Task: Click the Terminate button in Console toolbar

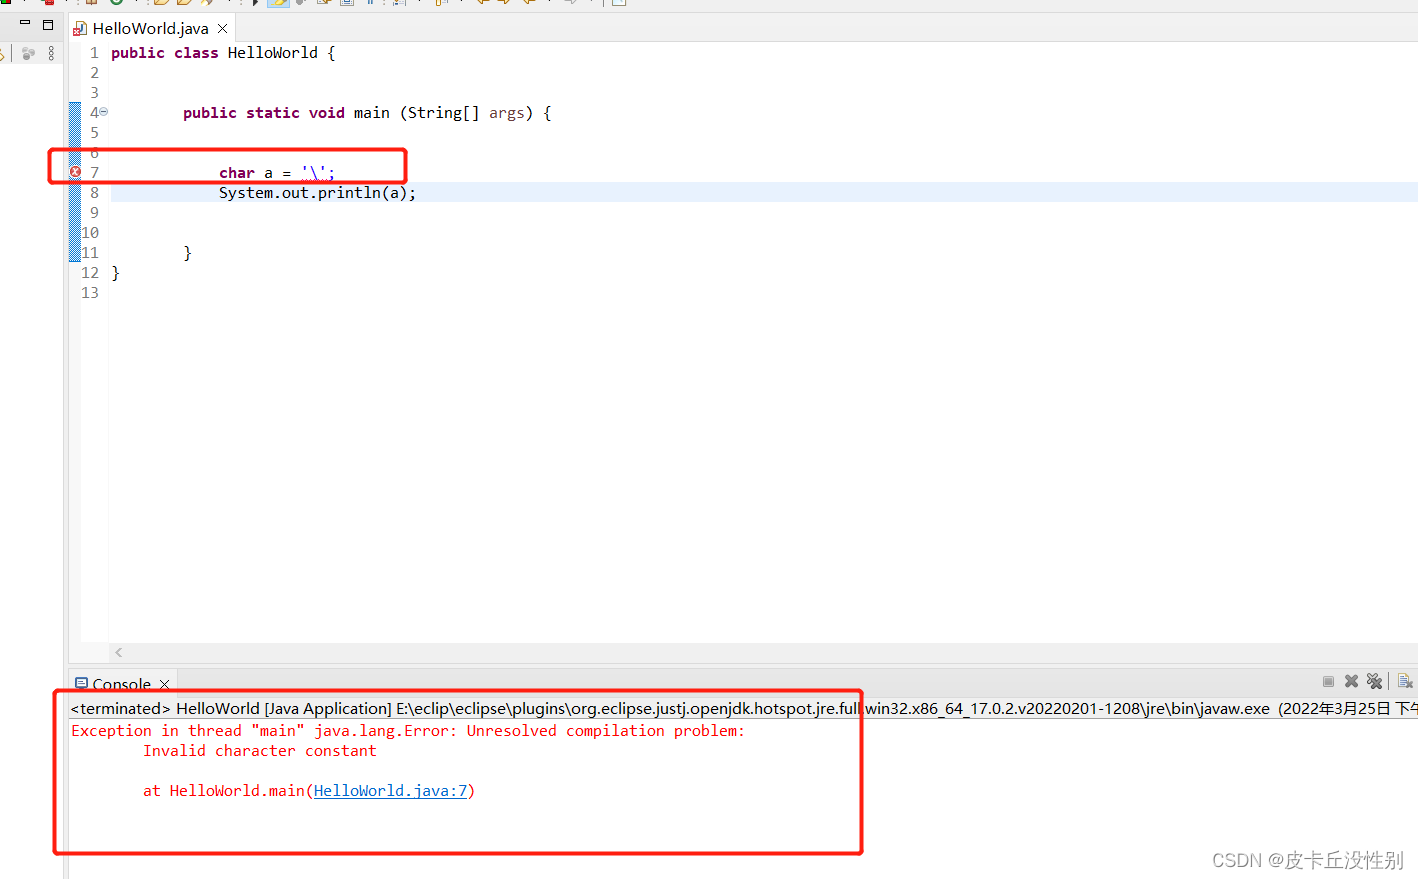Action: tap(1328, 681)
